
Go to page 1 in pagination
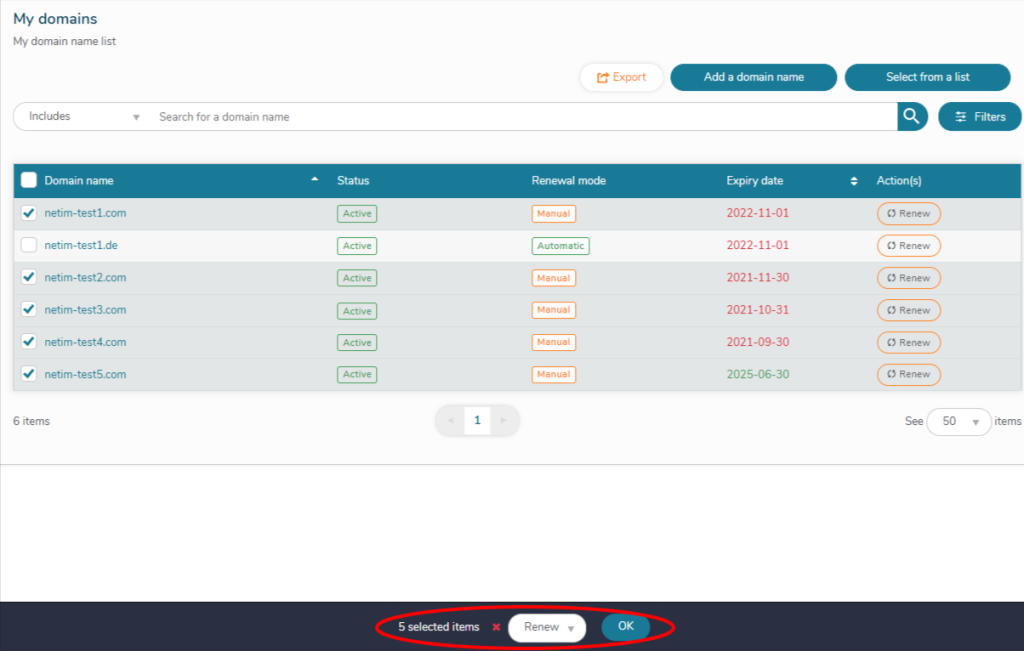click(477, 421)
